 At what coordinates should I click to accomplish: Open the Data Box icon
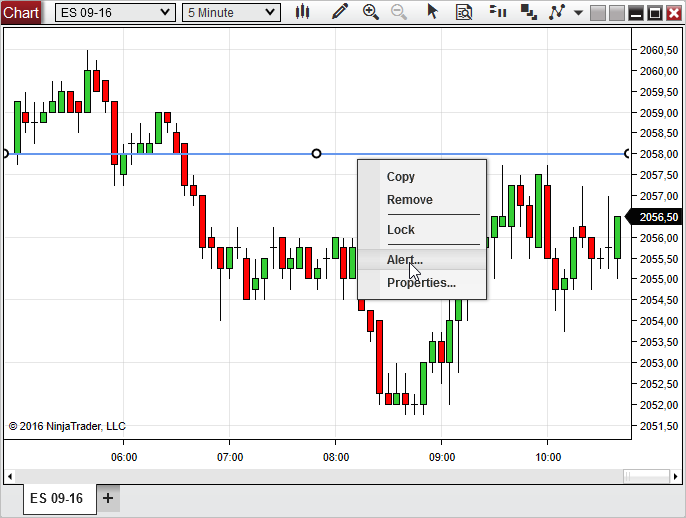click(463, 12)
